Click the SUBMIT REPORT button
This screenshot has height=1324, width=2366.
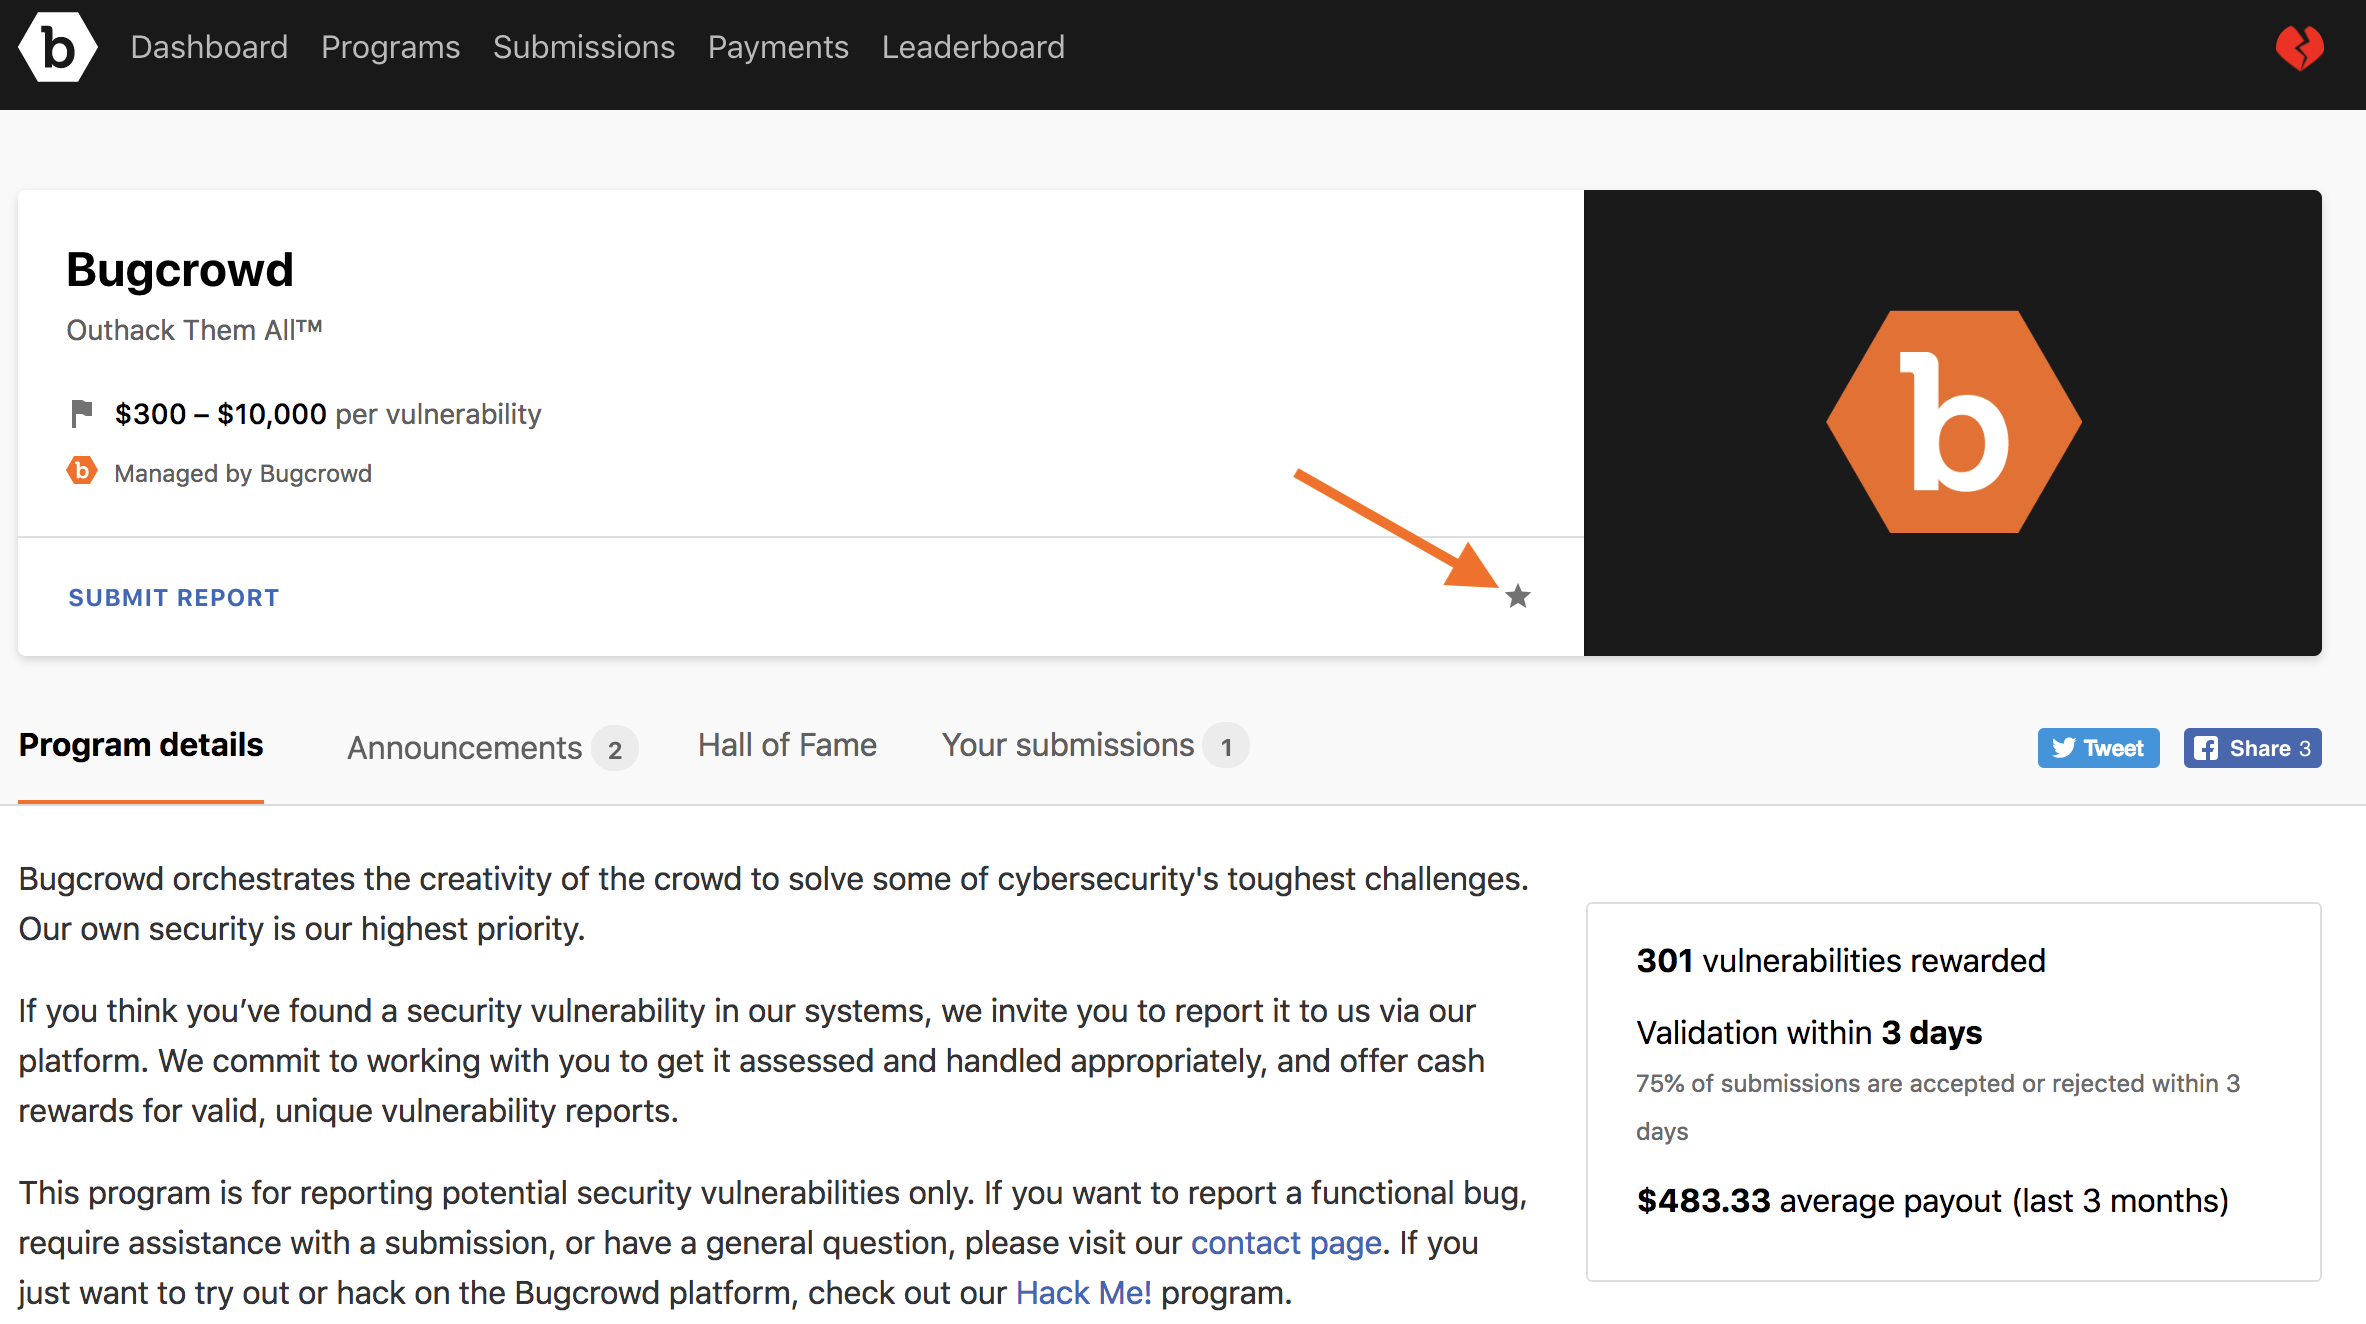172,596
